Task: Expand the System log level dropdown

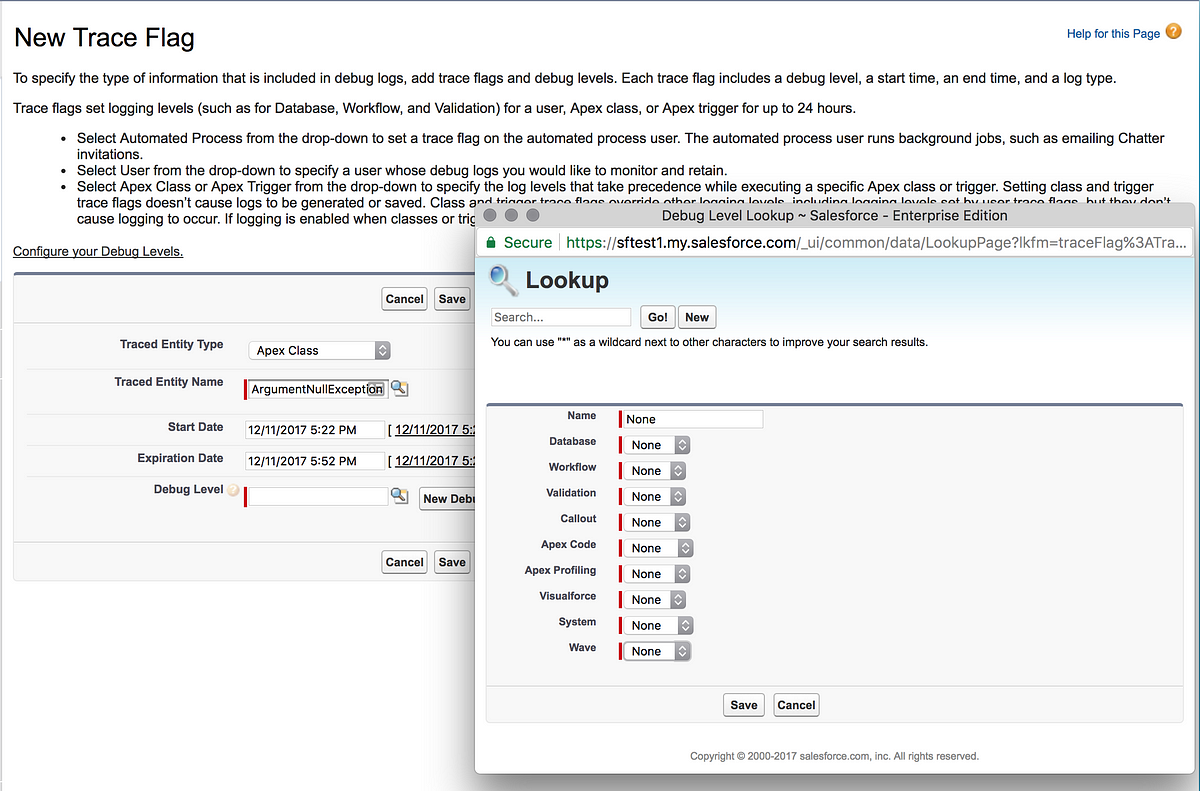Action: (x=659, y=625)
